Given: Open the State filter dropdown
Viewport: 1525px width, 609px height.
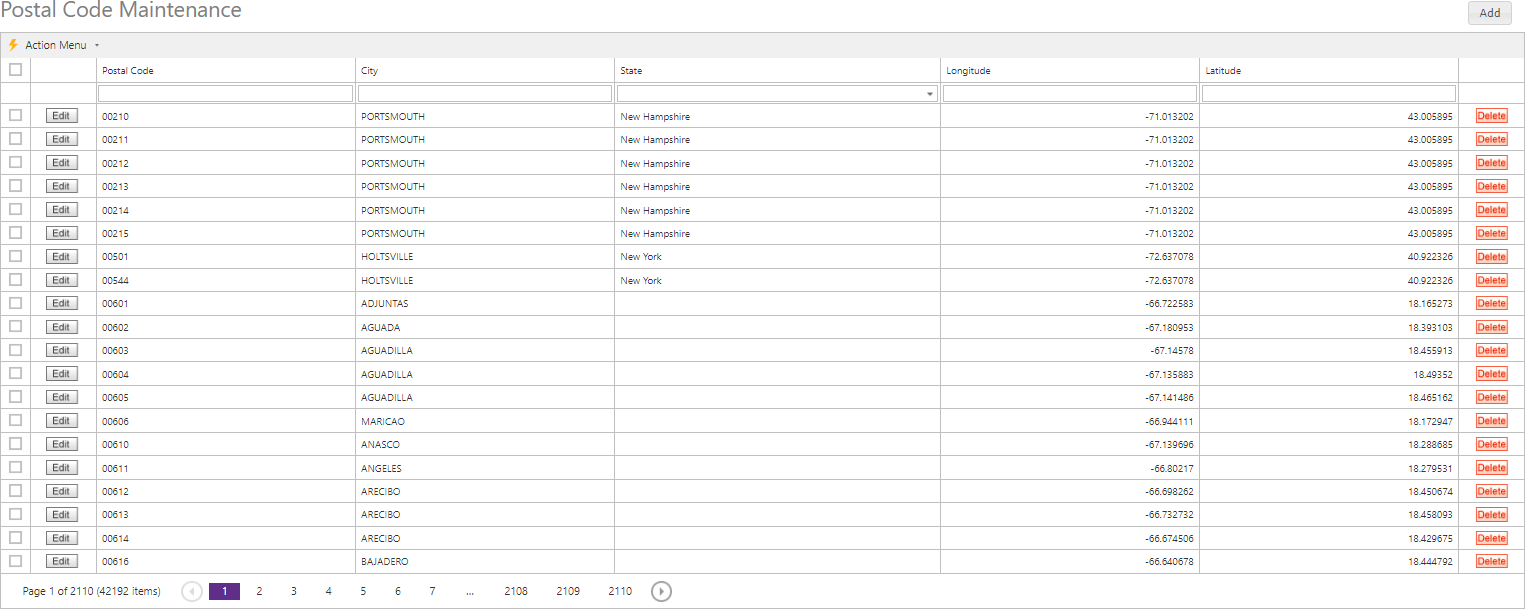Looking at the screenshot, I should (x=930, y=94).
